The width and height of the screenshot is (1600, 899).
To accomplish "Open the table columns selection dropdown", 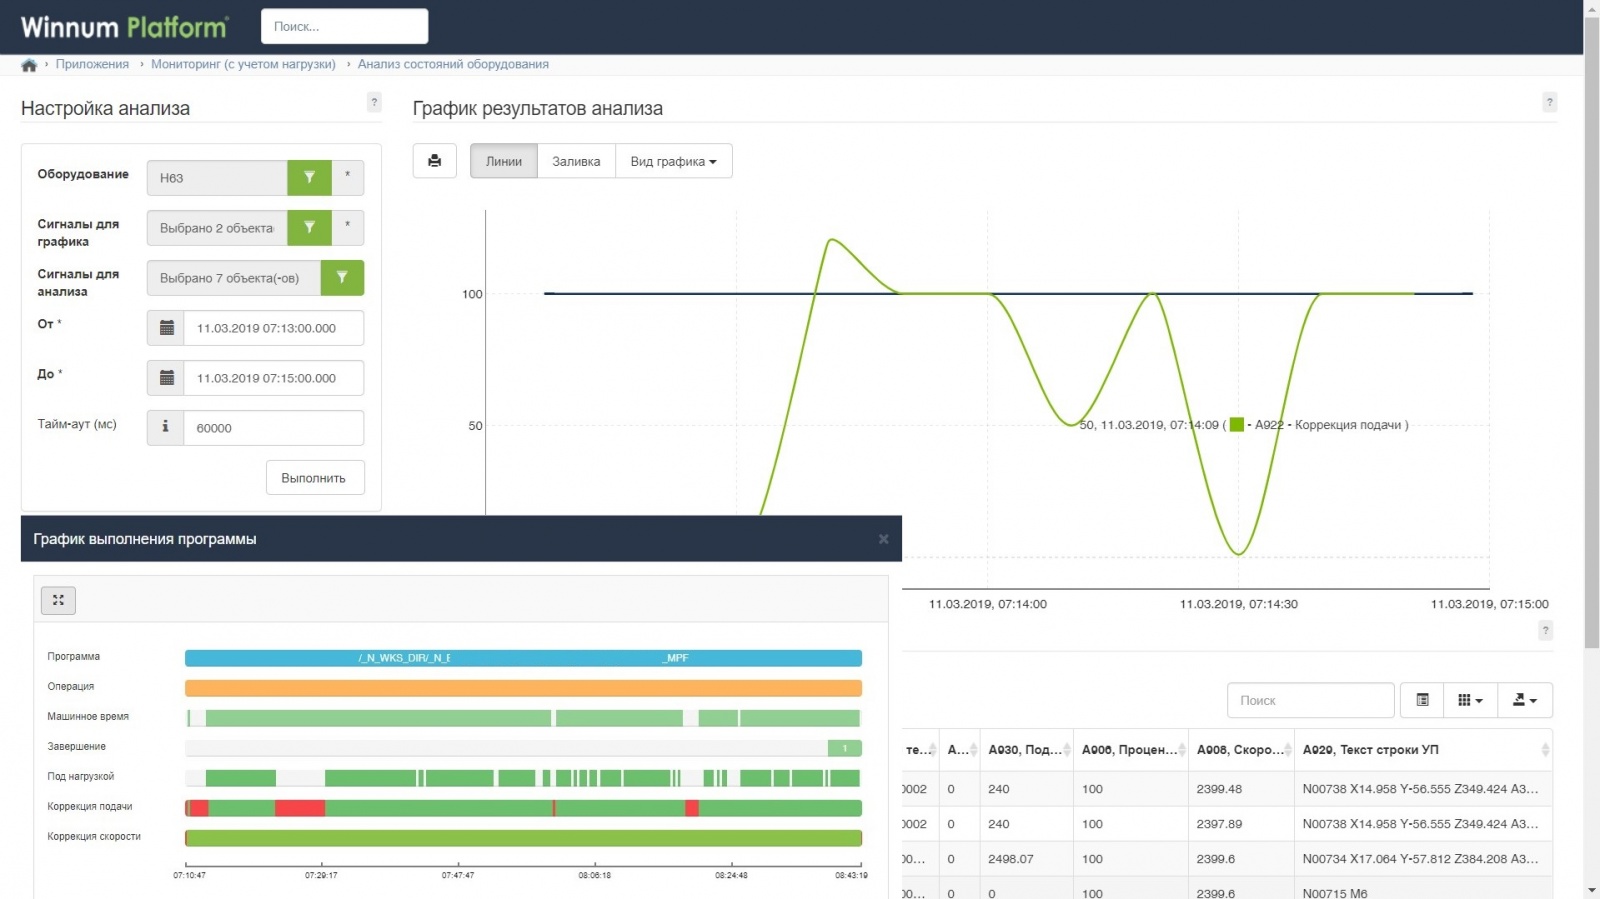I will 1471,700.
